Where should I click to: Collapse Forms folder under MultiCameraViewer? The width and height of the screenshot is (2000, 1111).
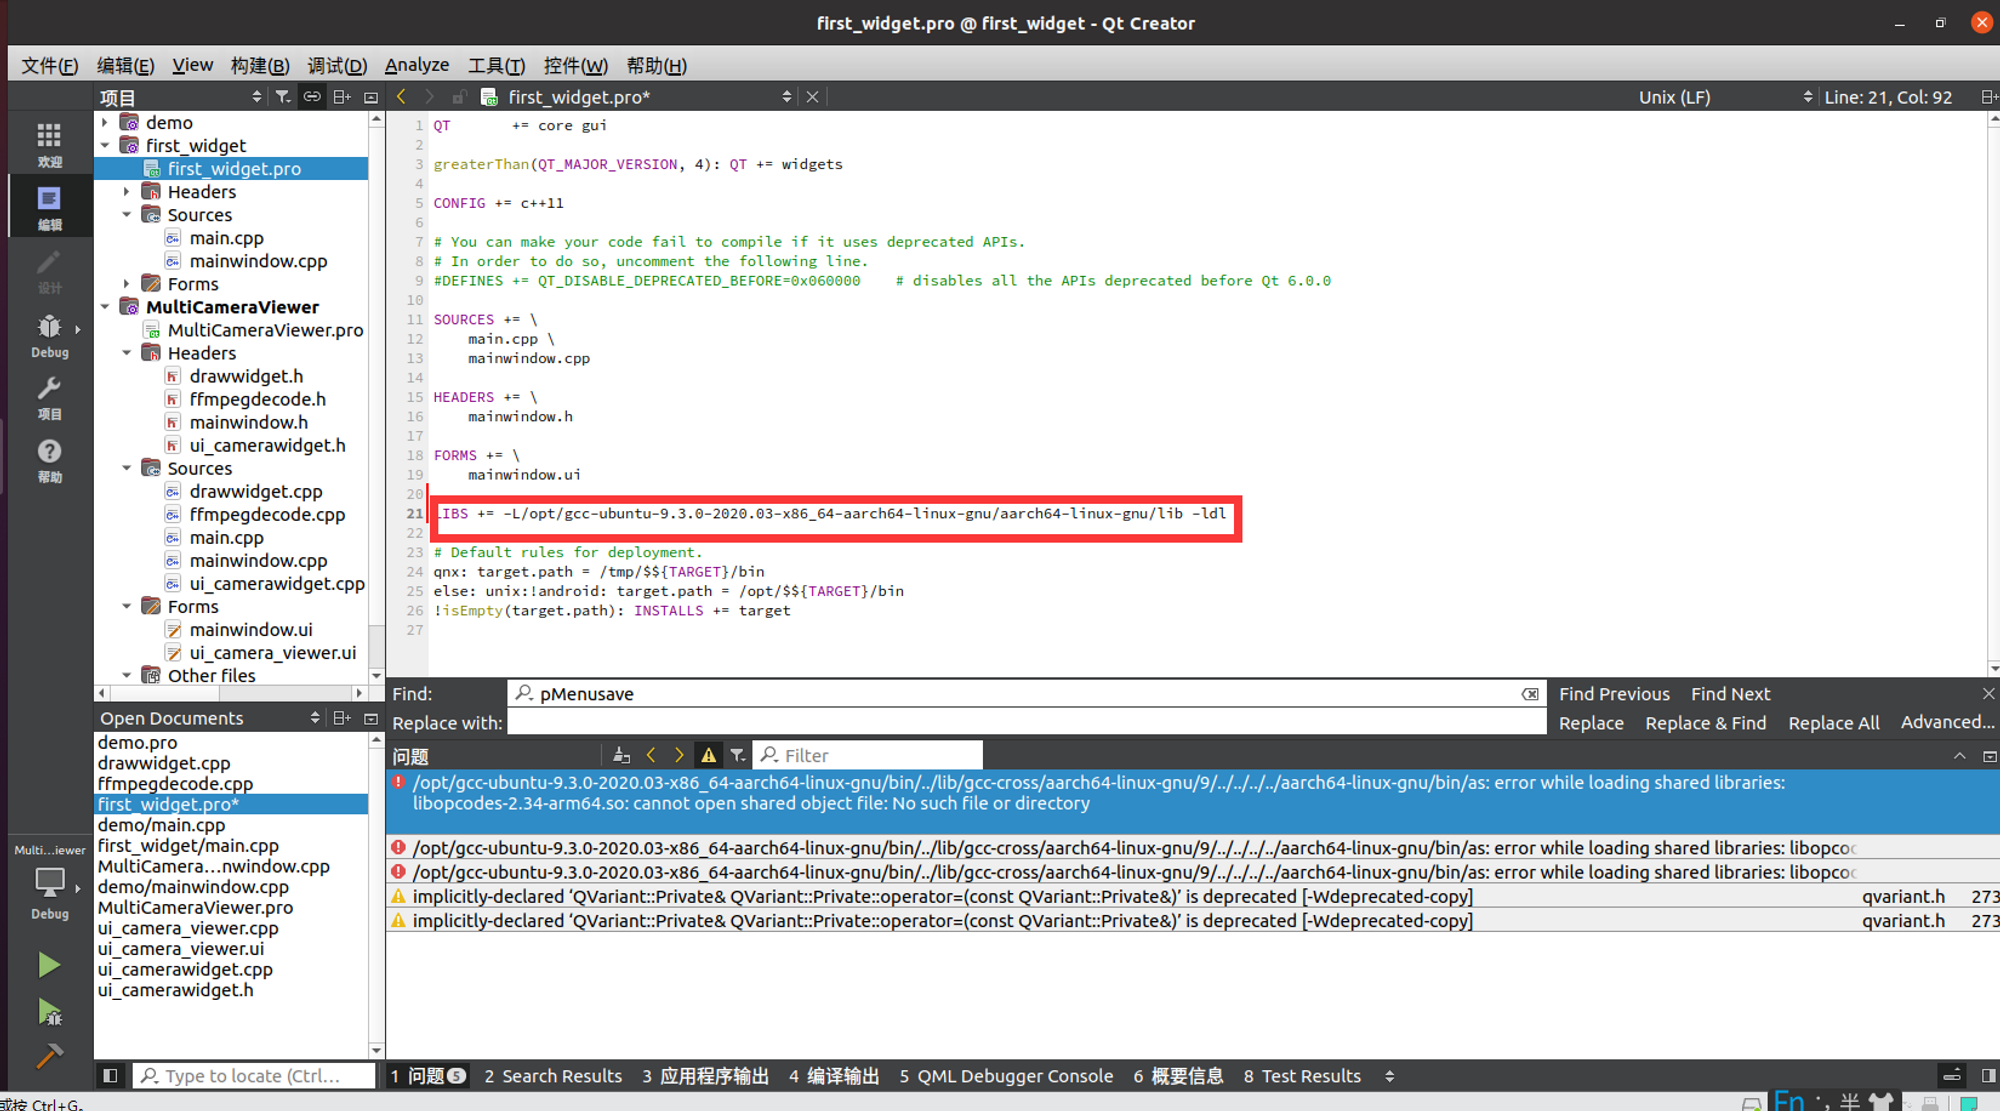point(127,606)
